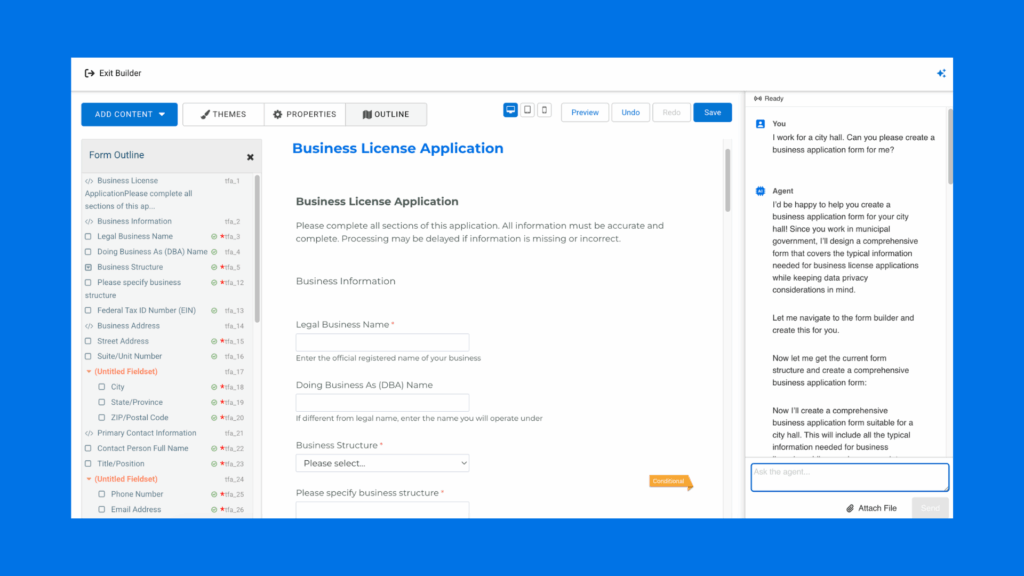Viewport: 1024px width, 576px height.
Task: Click the orange Conditional tag marker
Action: tap(669, 481)
